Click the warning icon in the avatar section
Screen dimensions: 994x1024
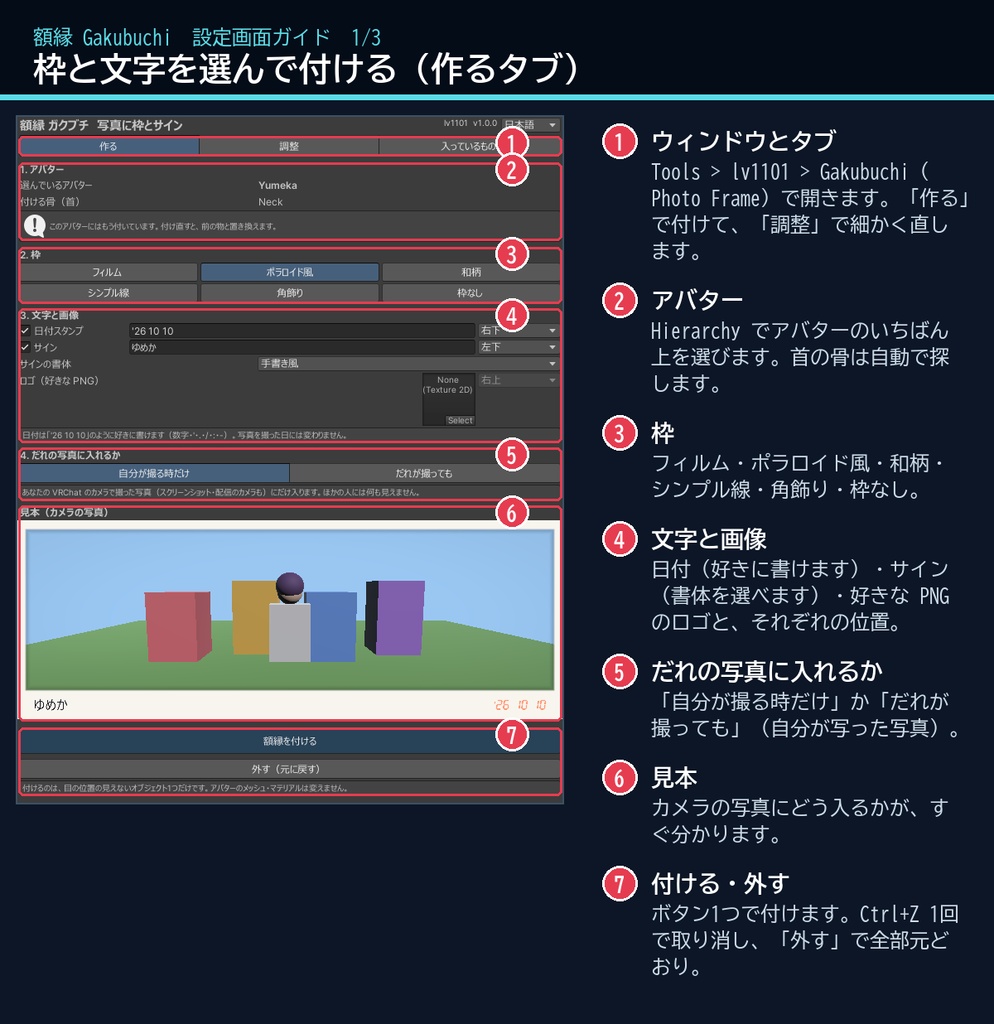(x=34, y=226)
